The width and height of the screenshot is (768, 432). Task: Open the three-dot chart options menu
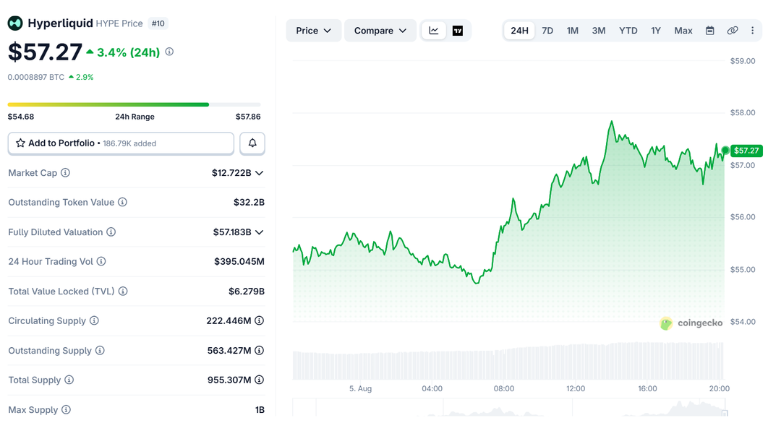coord(752,30)
